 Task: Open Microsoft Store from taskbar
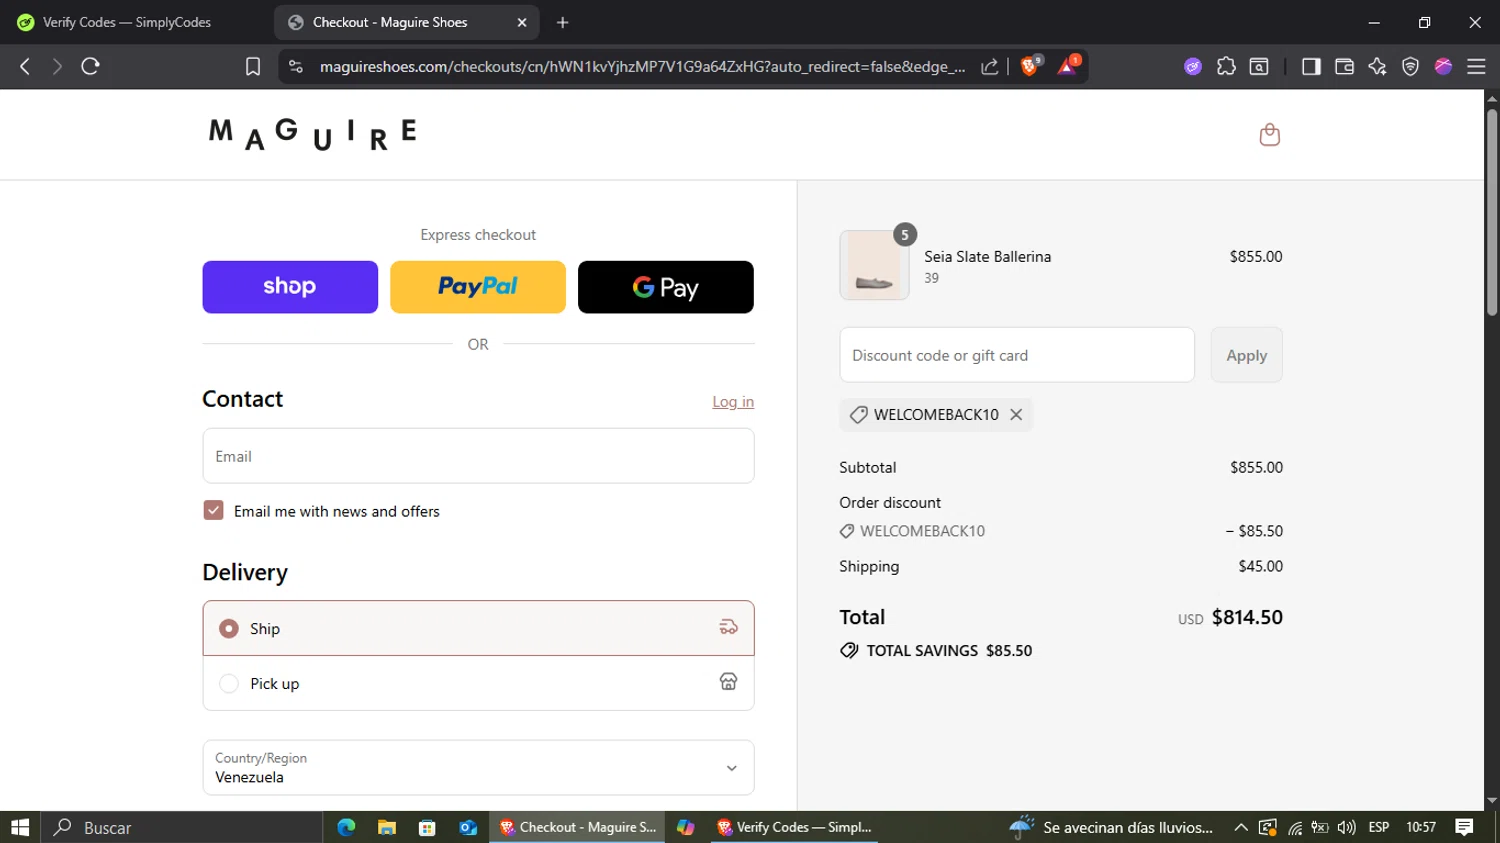click(x=427, y=827)
